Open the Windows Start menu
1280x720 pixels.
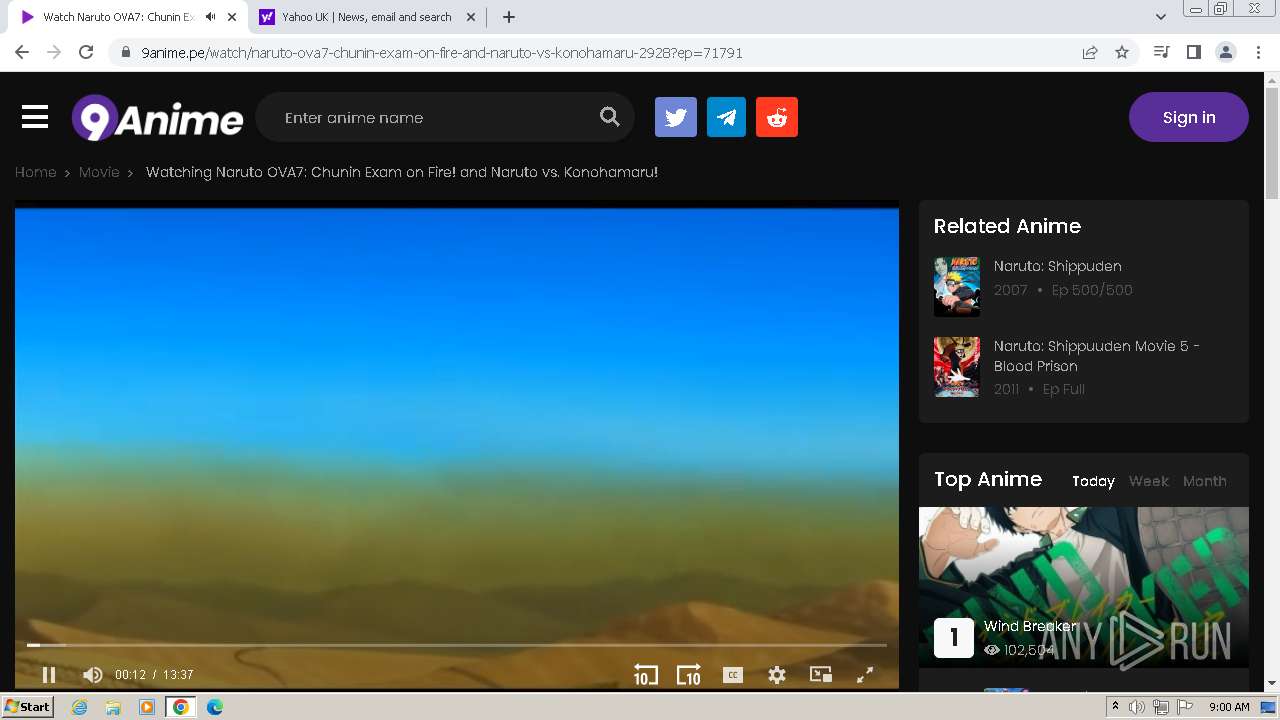coord(28,707)
